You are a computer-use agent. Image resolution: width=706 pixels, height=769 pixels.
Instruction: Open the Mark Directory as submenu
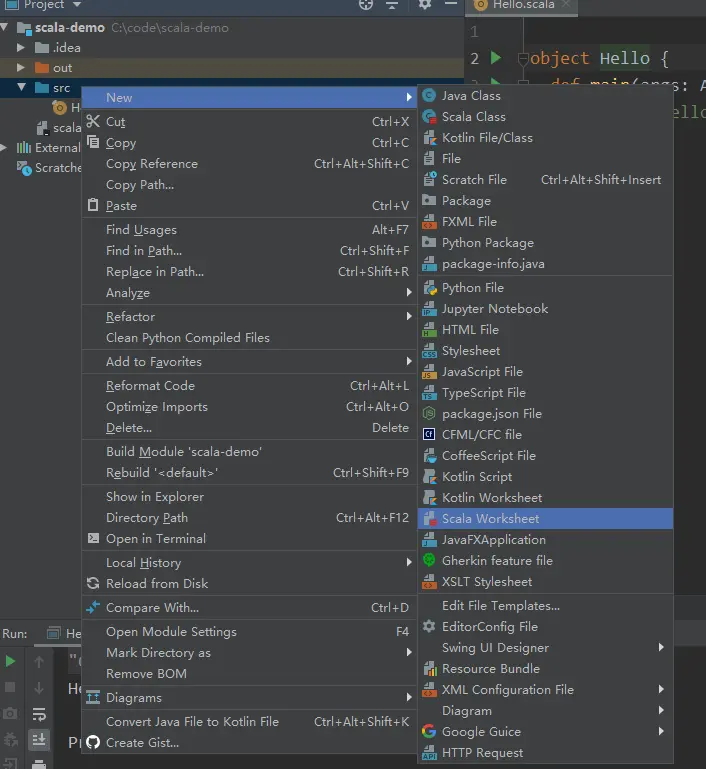pos(249,653)
